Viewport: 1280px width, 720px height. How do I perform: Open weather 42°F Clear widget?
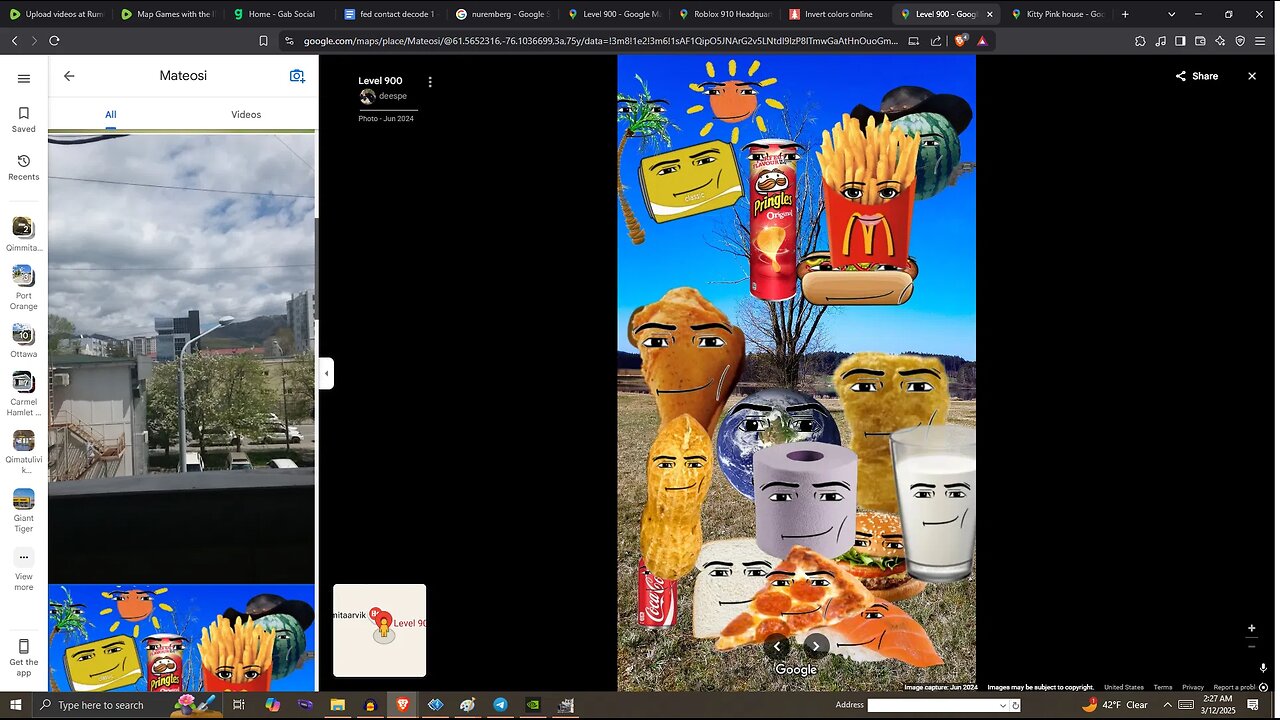(x=1115, y=705)
